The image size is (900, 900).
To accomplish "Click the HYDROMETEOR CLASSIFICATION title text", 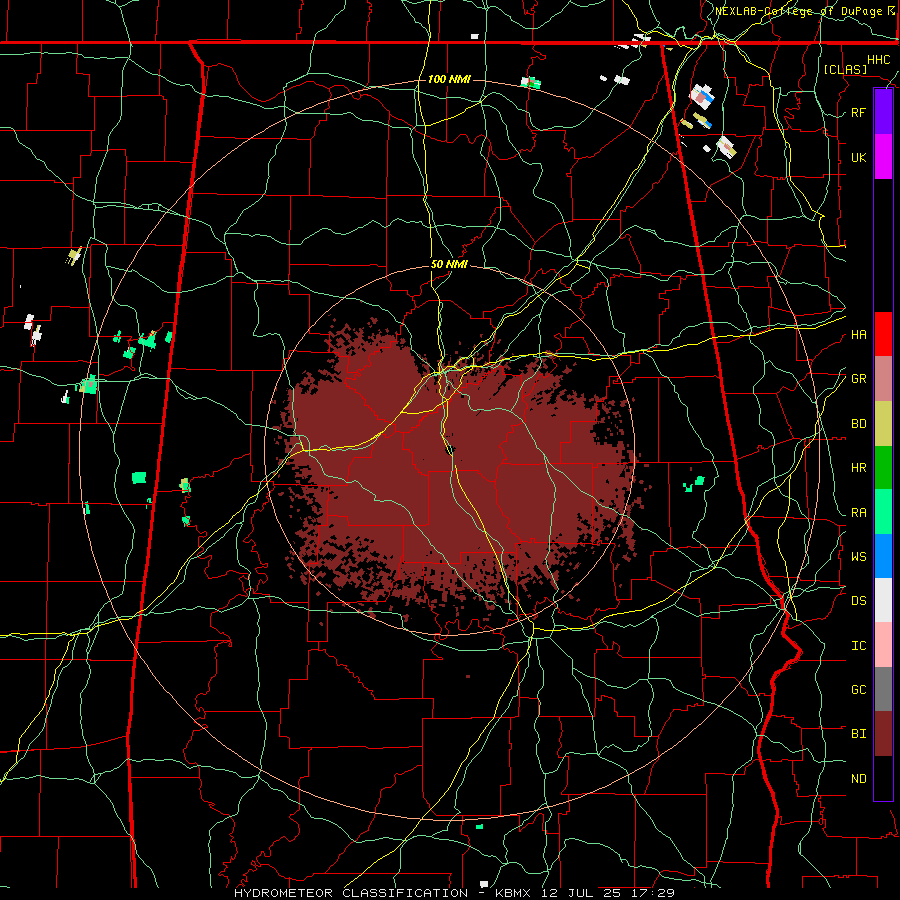I will click(x=351, y=893).
